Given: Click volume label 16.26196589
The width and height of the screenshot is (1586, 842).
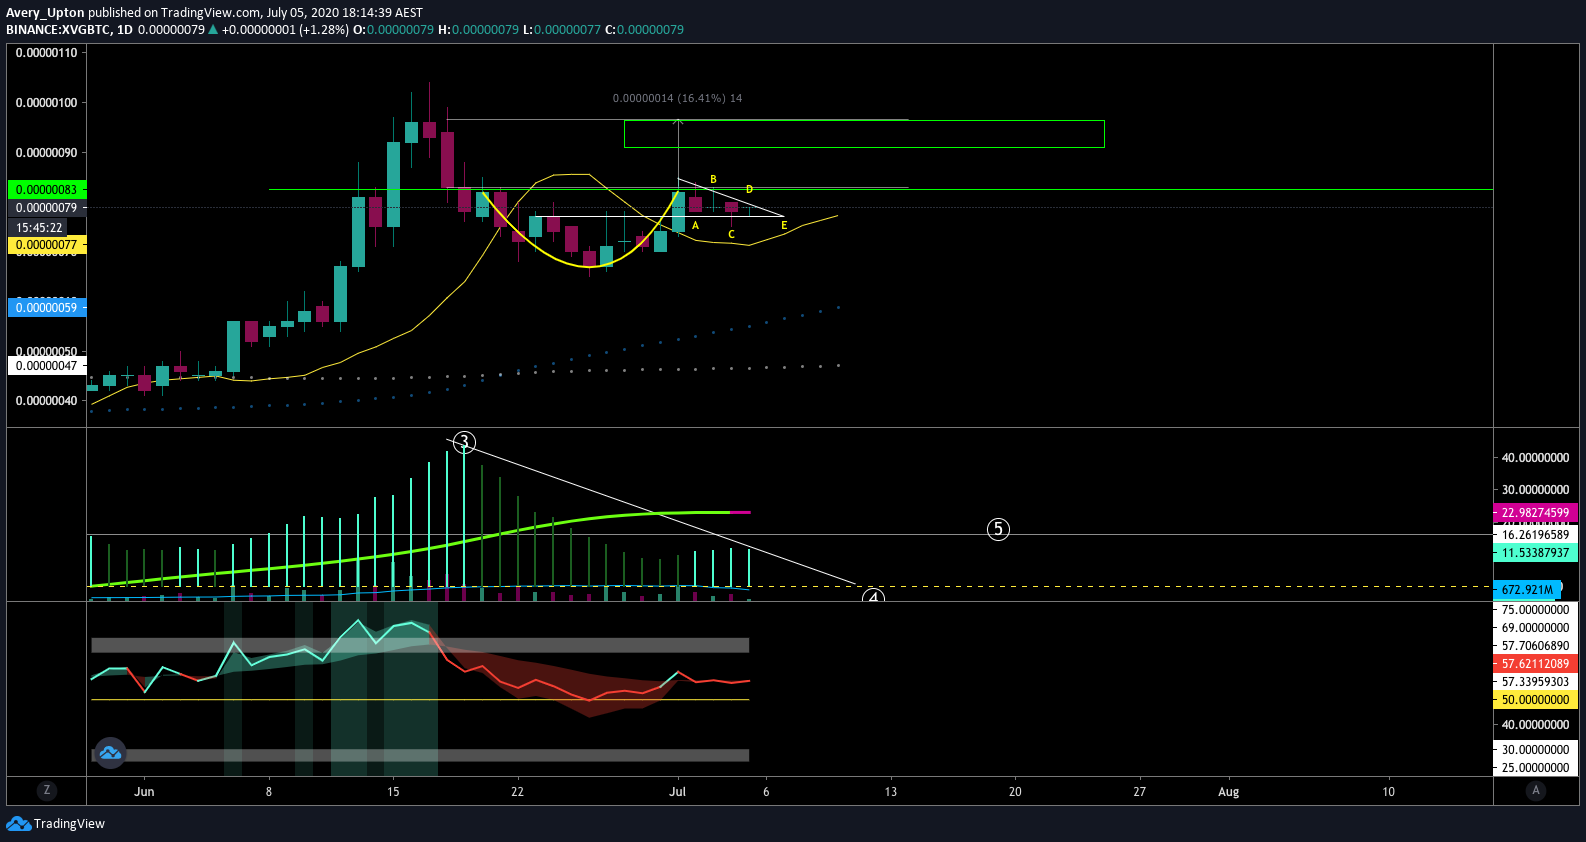Looking at the screenshot, I should [1535, 535].
